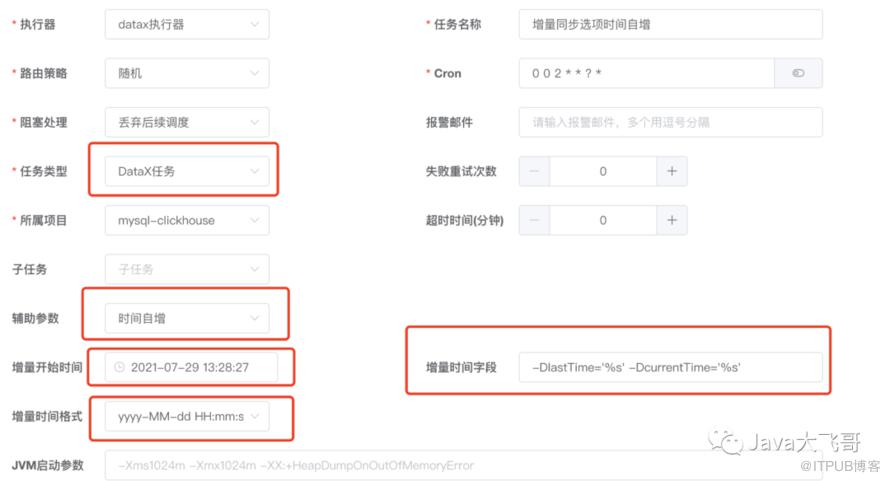890x481 pixels.
Task: Click the 增量开始时间 date picker field
Action: tap(191, 367)
